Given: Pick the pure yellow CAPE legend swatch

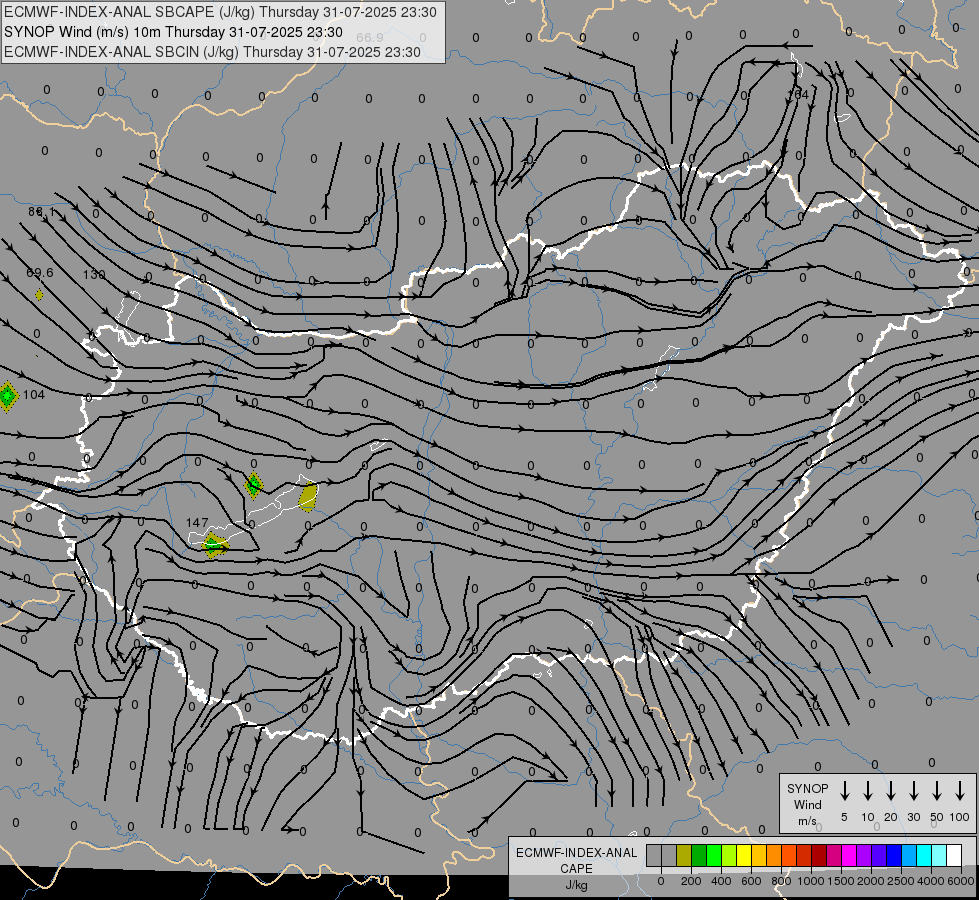Looking at the screenshot, I should [x=744, y=856].
